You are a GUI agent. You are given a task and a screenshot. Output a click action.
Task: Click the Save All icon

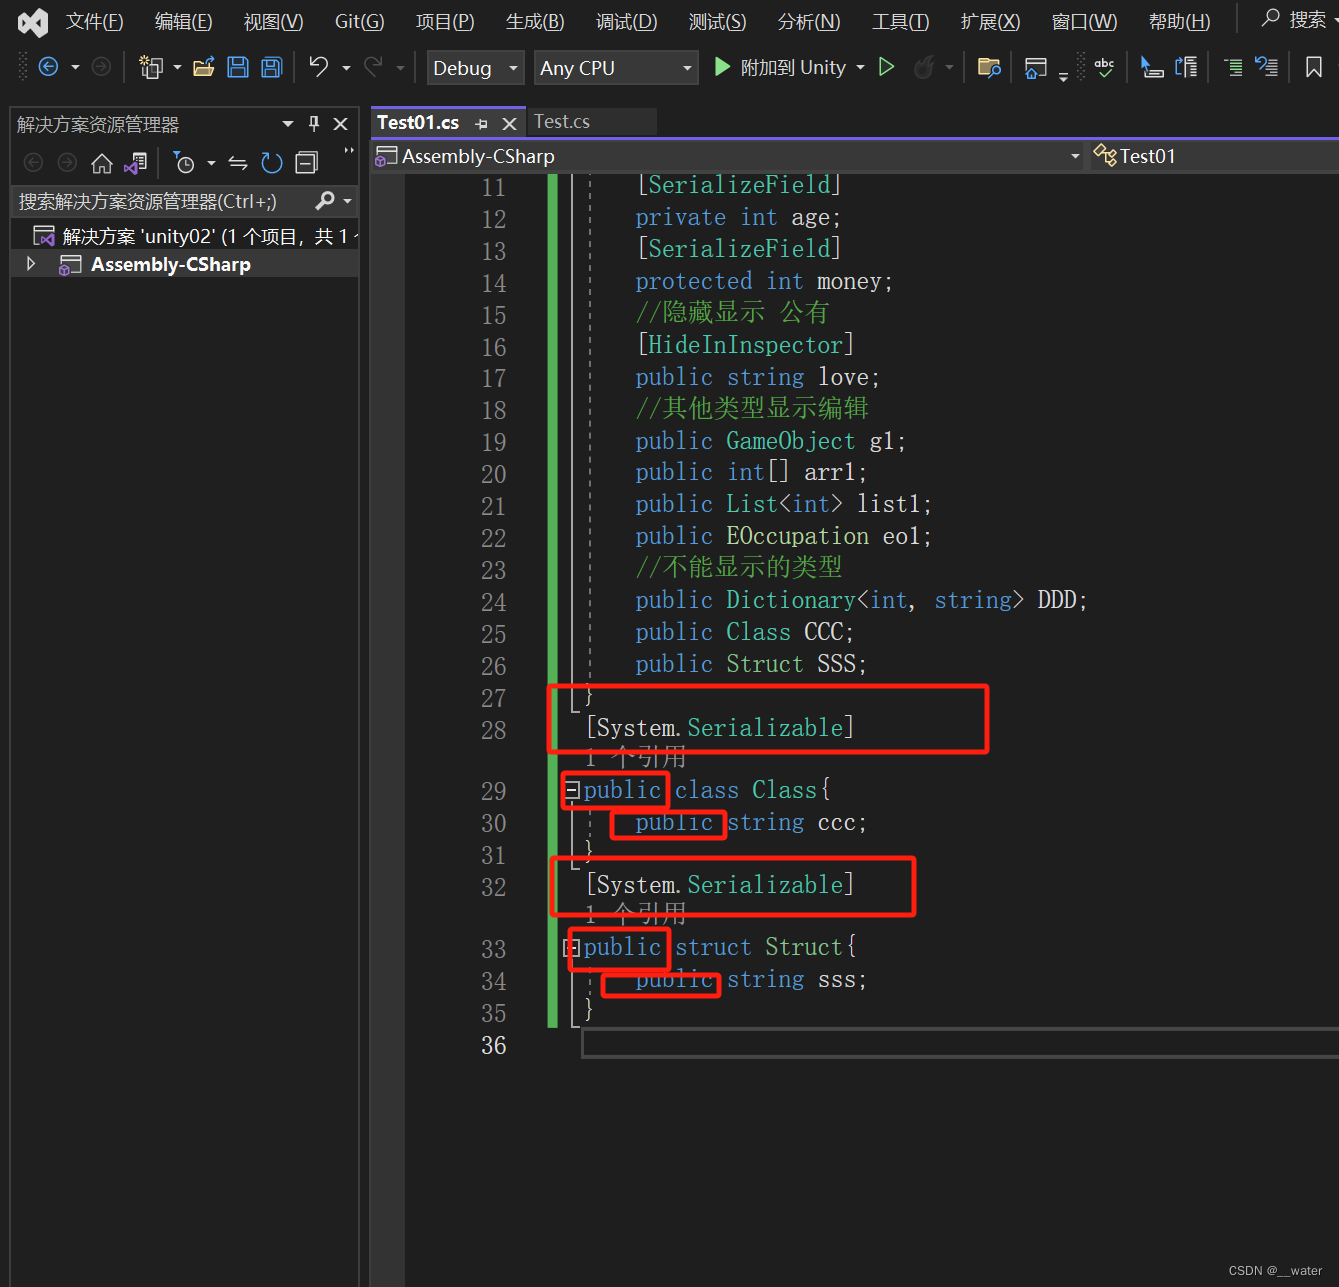[x=270, y=67]
